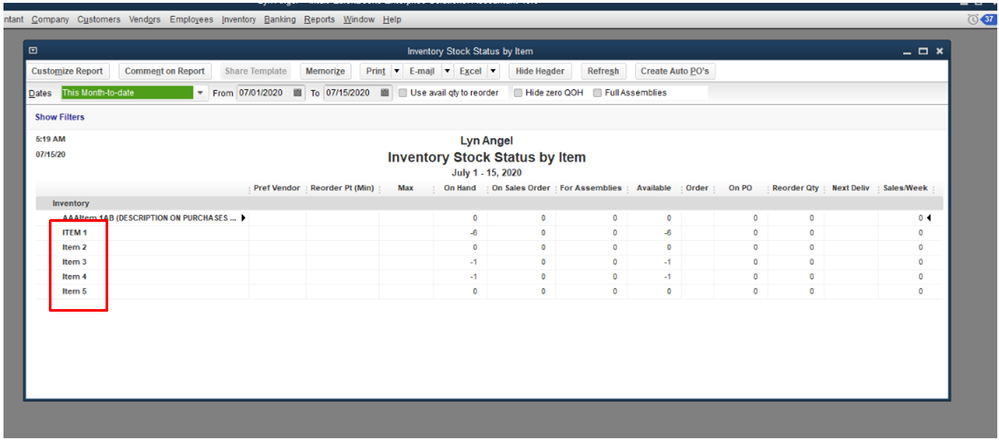Open the Banking menu
This screenshot has height=441, width=999.
[280, 20]
